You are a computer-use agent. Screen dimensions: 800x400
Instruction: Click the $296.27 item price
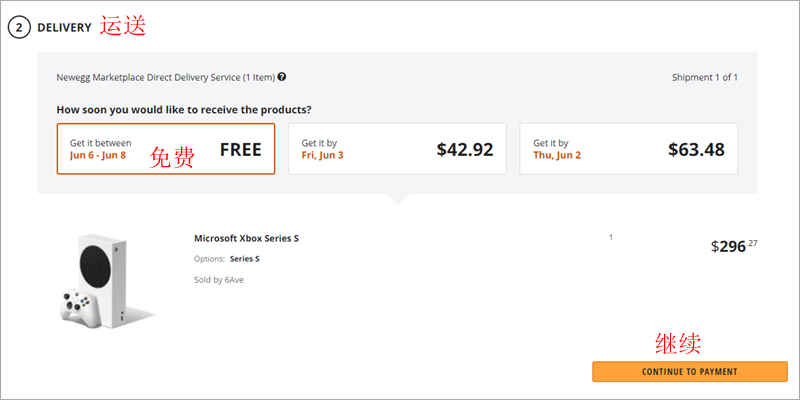point(734,245)
